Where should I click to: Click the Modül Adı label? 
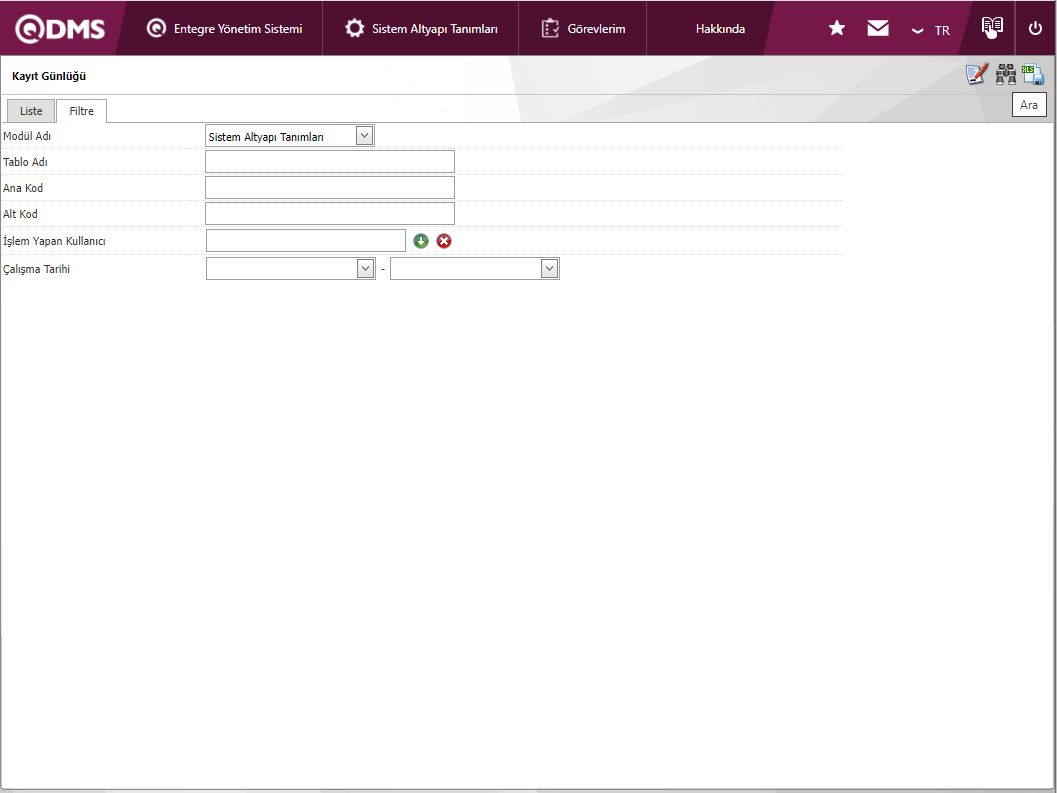(x=27, y=136)
